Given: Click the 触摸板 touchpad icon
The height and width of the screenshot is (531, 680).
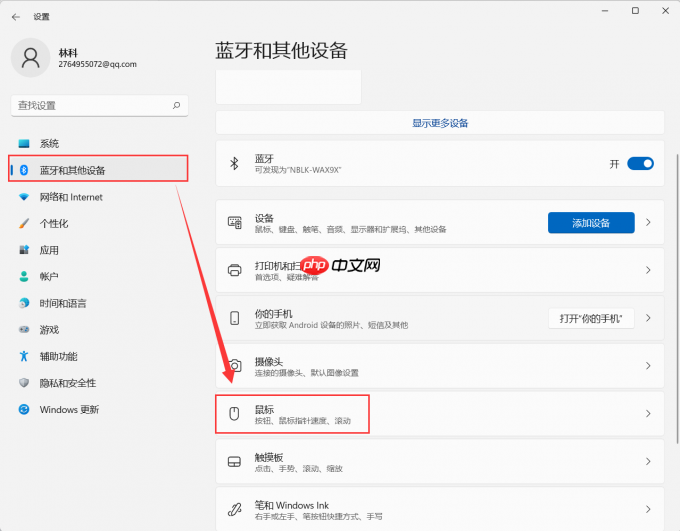Looking at the screenshot, I should point(234,462).
